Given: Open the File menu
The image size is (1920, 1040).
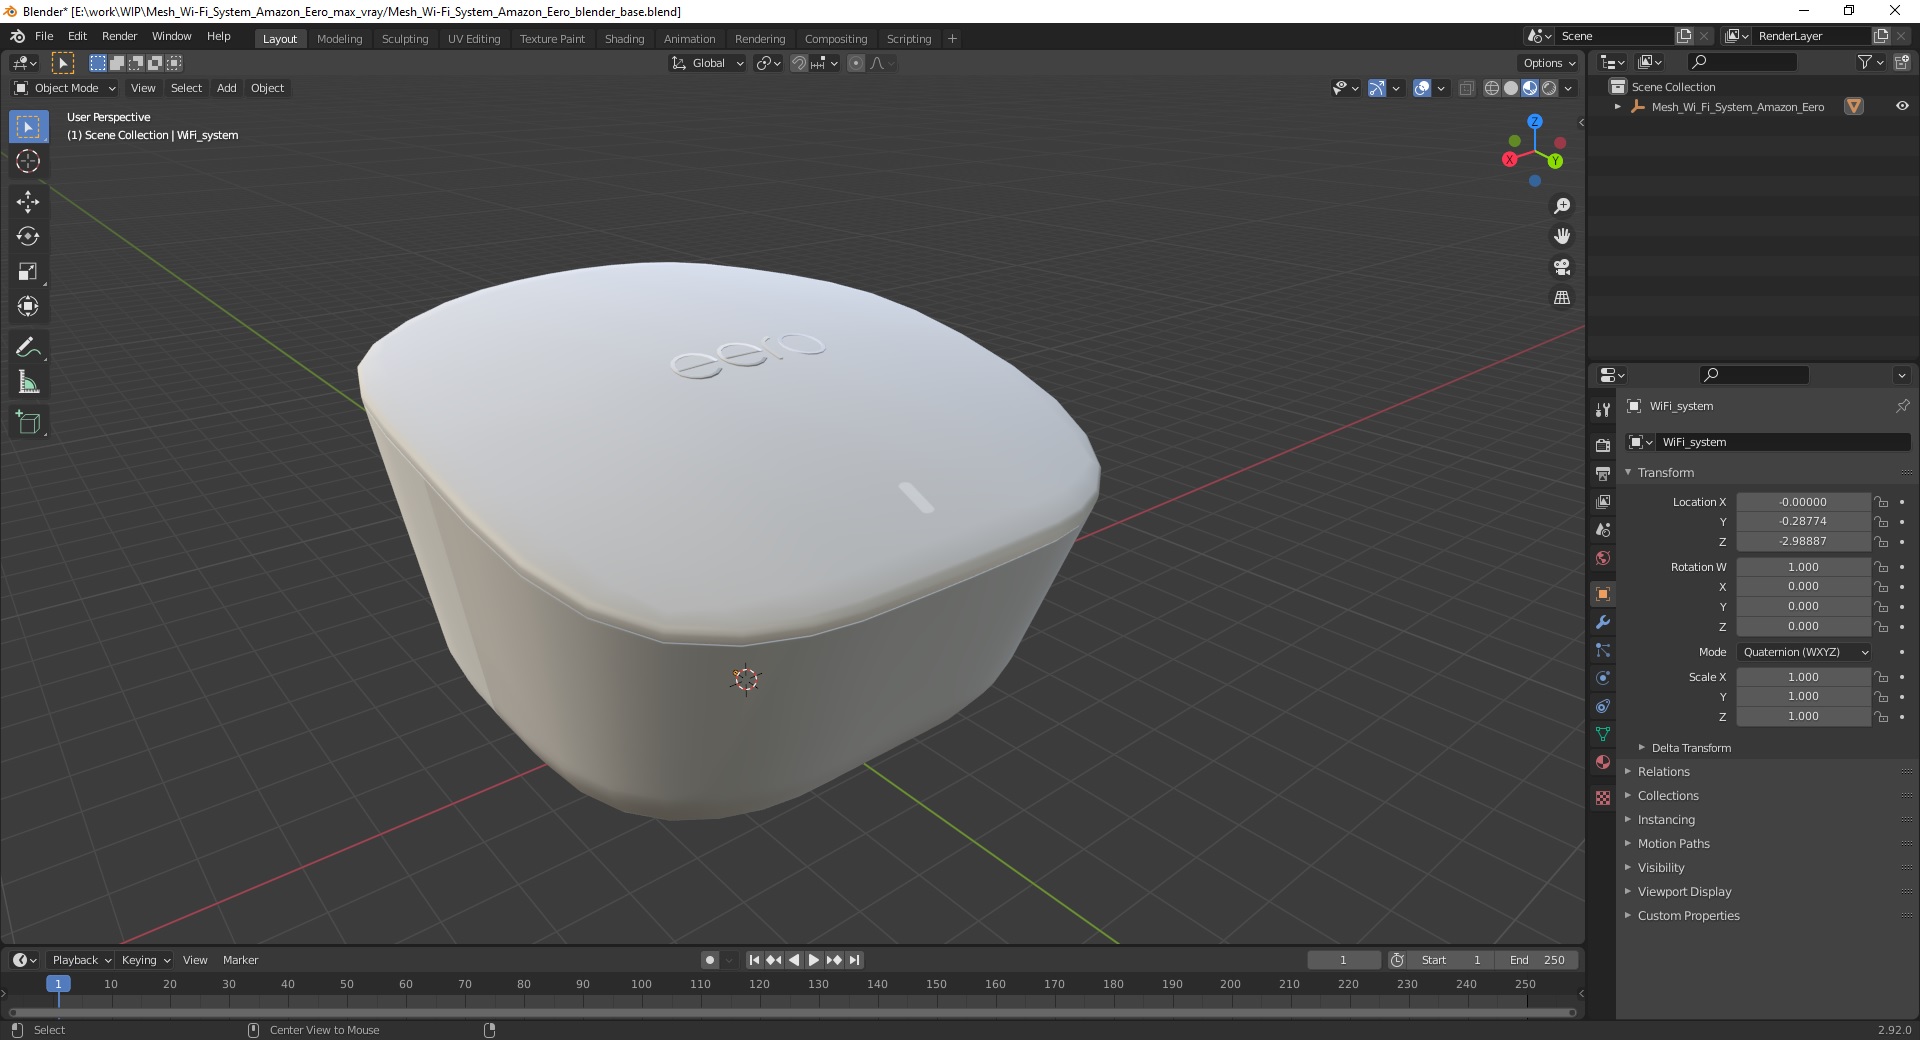Looking at the screenshot, I should click(x=44, y=36).
